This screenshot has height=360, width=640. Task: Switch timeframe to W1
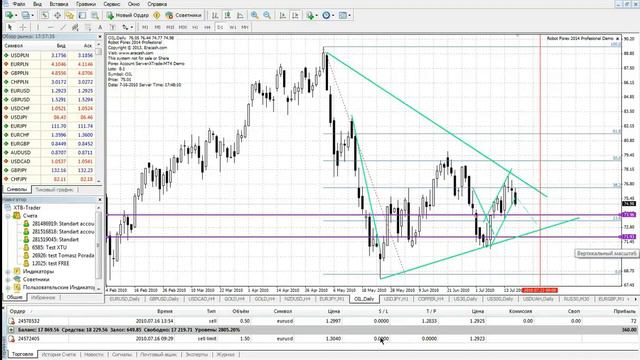[x=233, y=27]
